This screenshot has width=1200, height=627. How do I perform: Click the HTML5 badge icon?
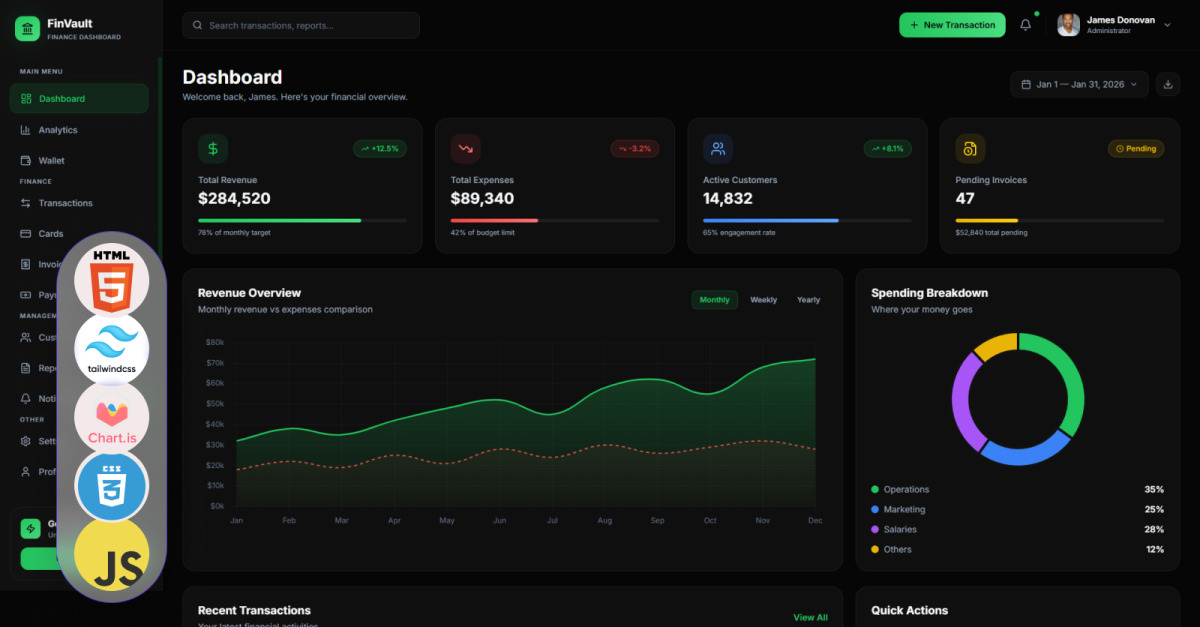tap(111, 279)
